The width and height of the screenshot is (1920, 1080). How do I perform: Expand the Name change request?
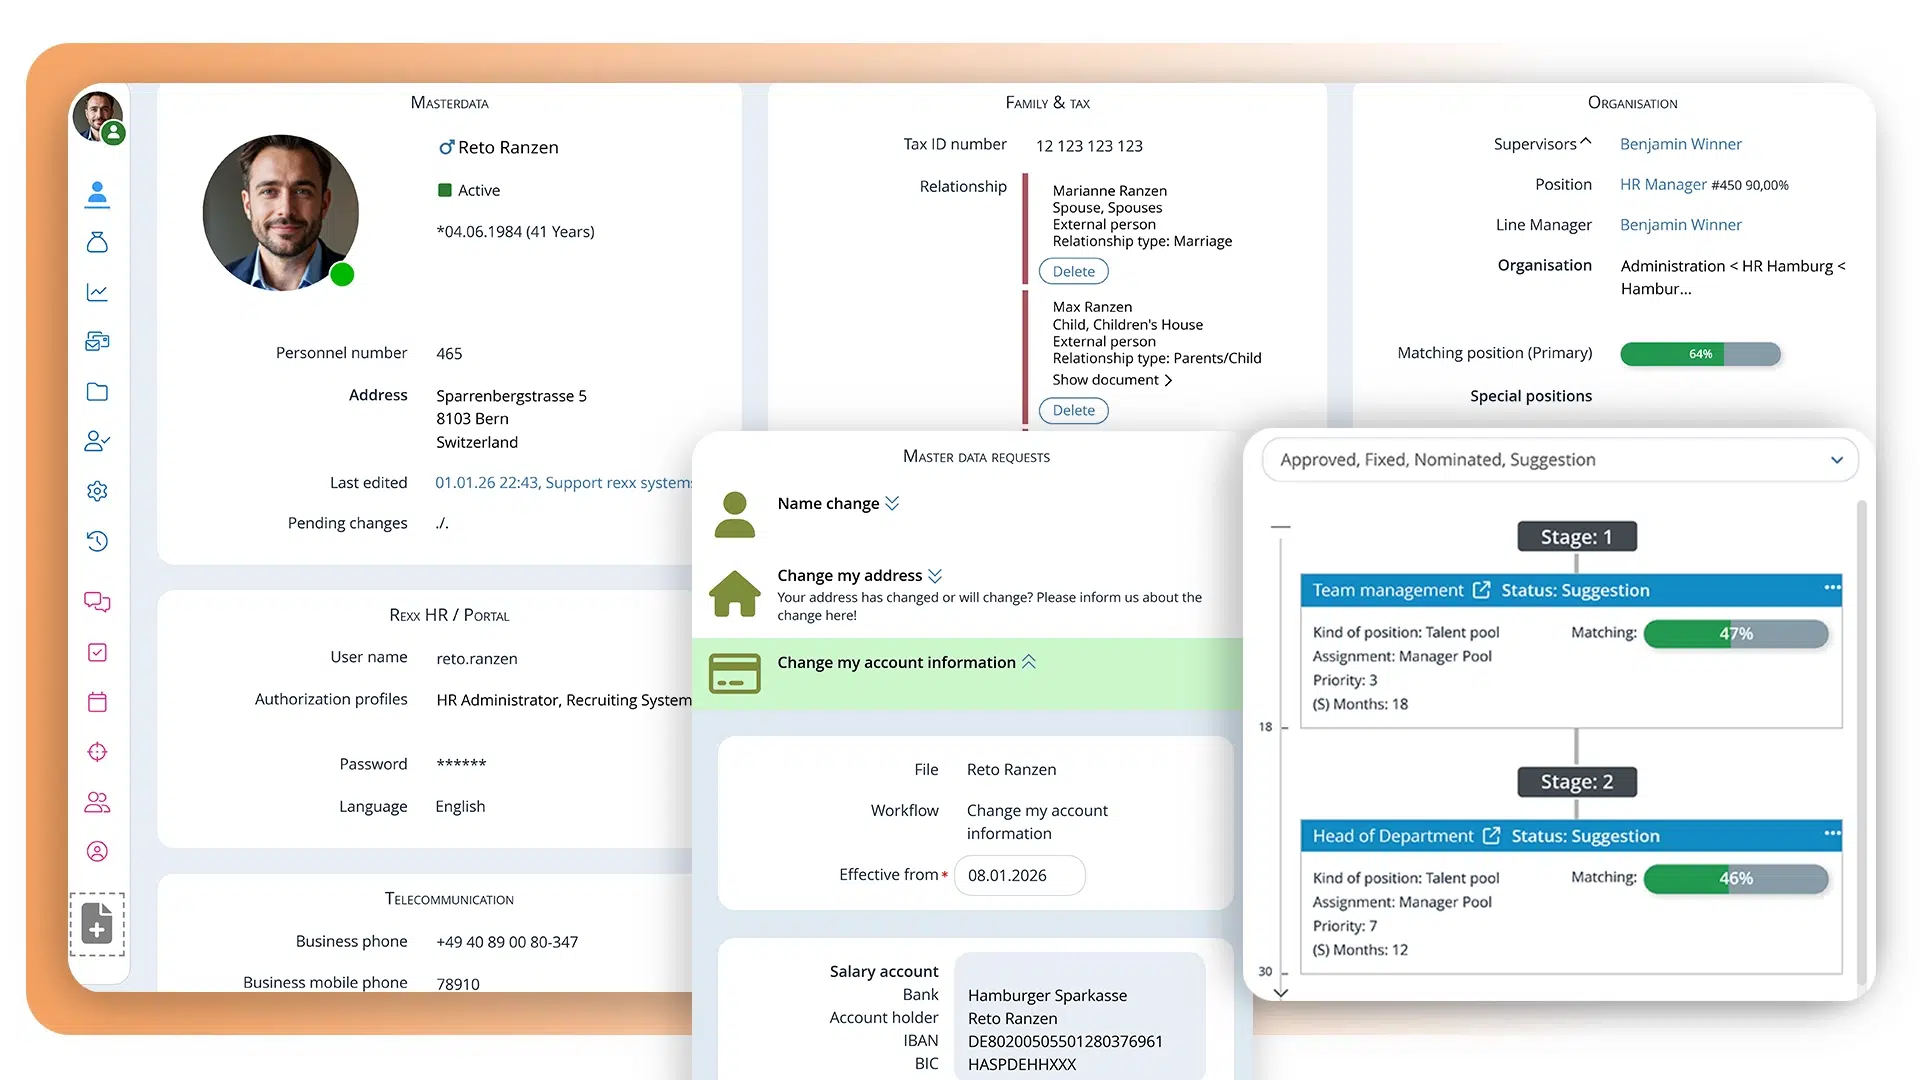tap(892, 503)
